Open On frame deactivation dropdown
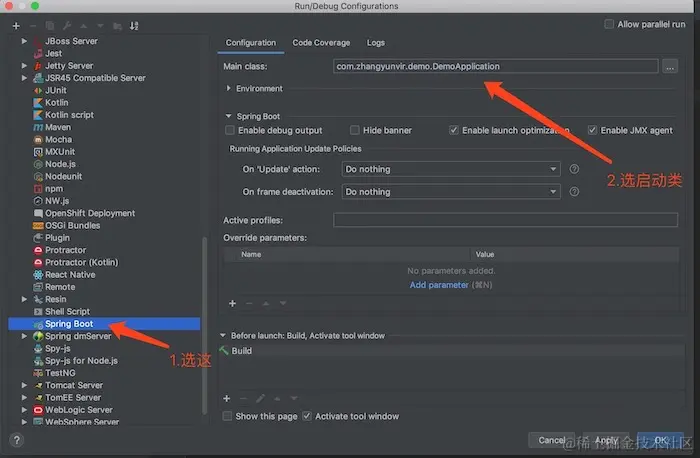Screen dimensions: 700x458 tap(451, 192)
